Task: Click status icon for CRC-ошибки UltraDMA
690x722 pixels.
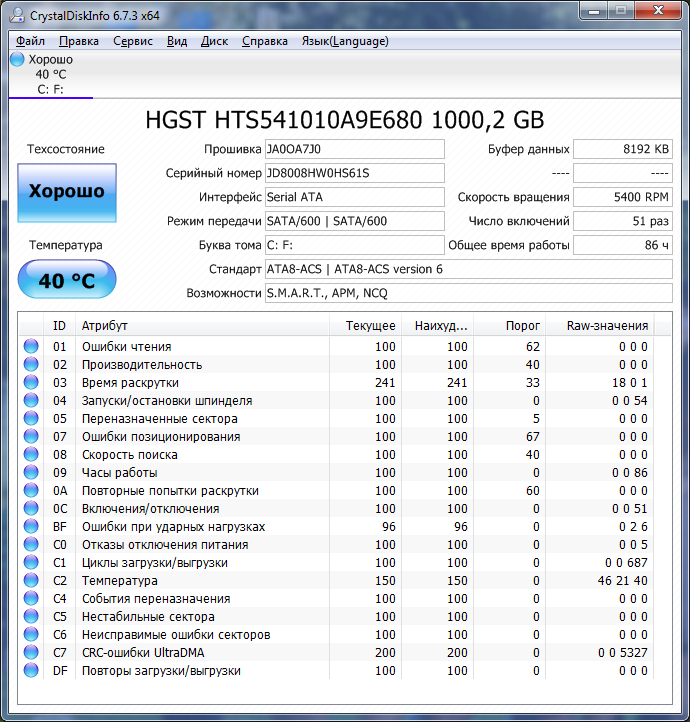Action: [31, 653]
